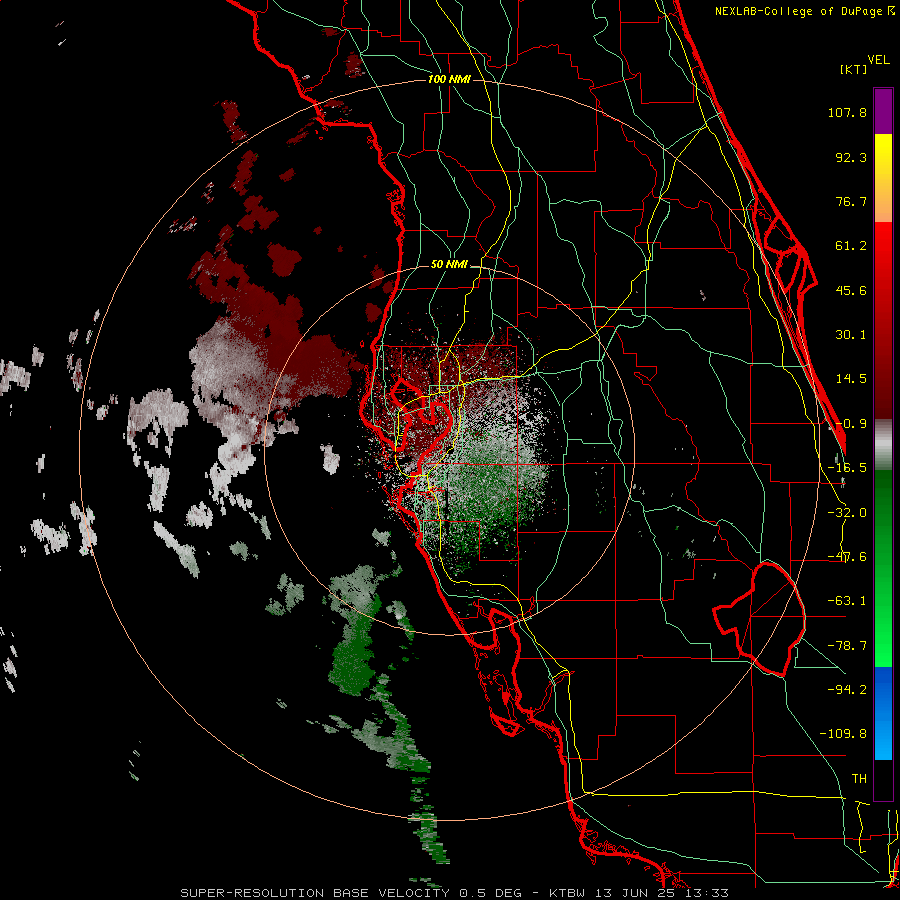Click the -109.8 velocity scale value
900x900 pixels.
(x=843, y=734)
